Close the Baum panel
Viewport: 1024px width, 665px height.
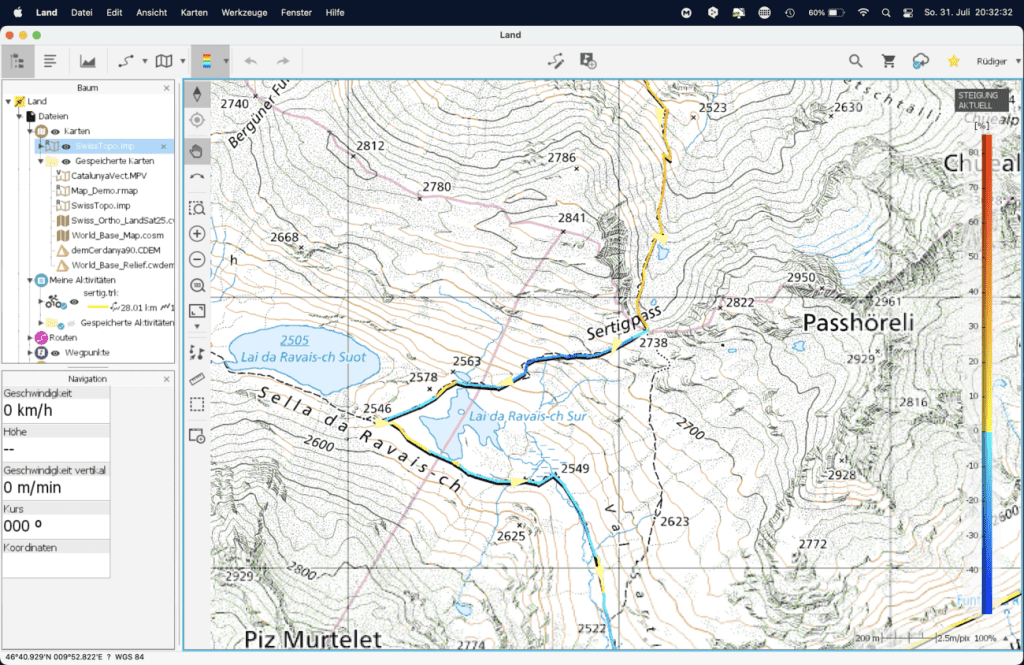[166, 88]
